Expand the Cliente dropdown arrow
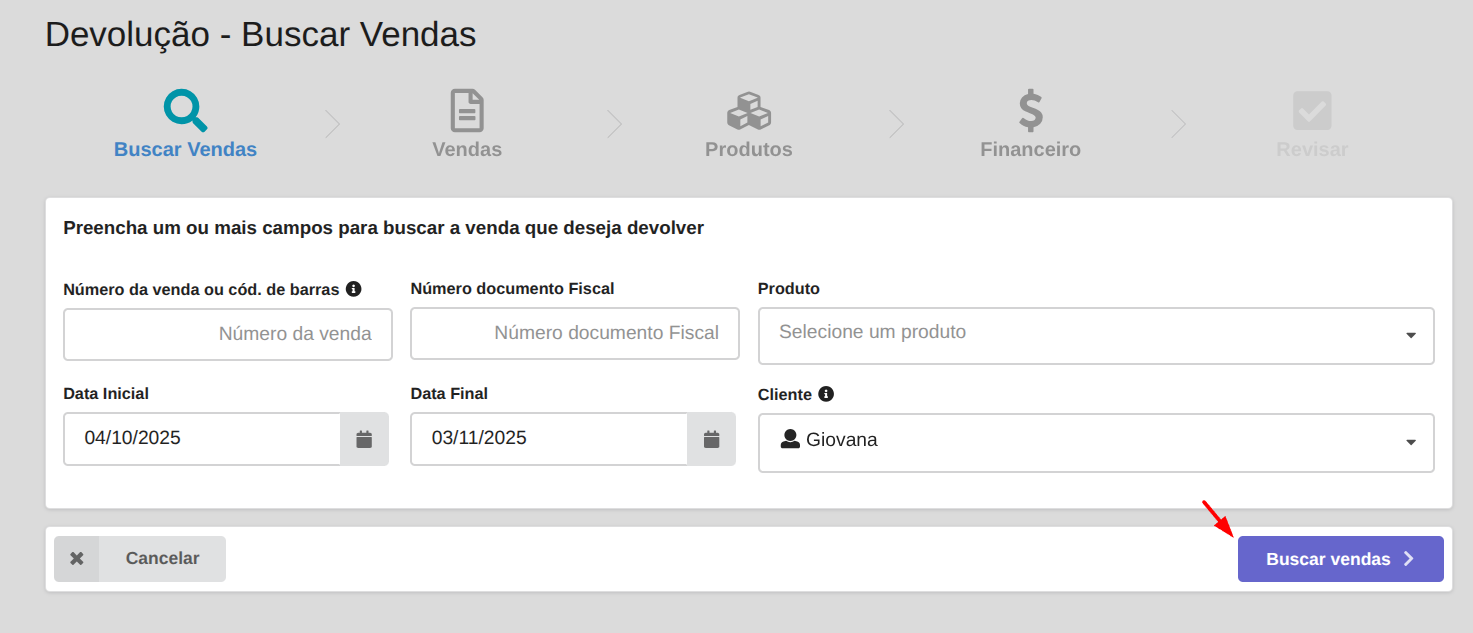The image size is (1473, 633). [1410, 442]
